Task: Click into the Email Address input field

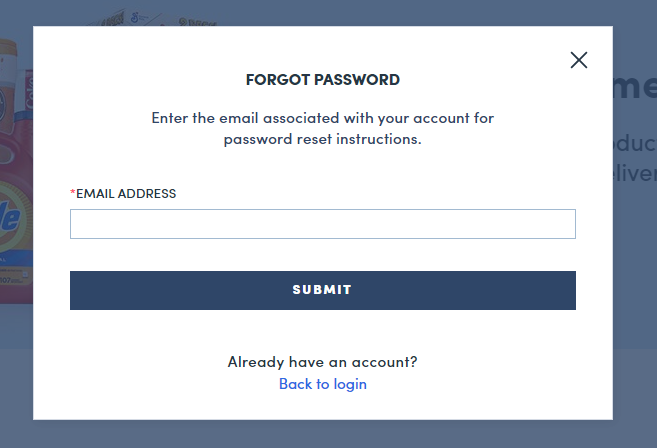Action: [x=322, y=224]
